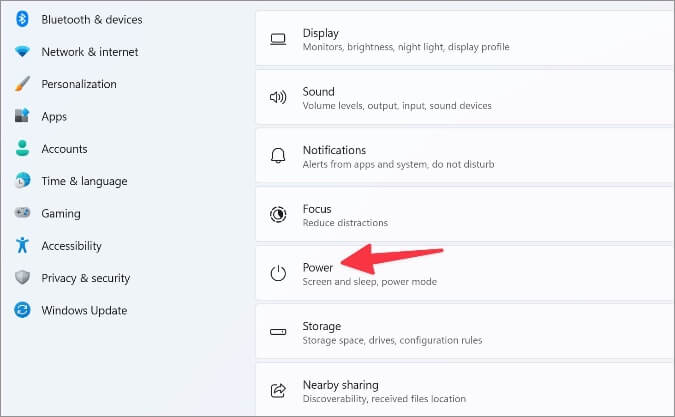Open the Personalization category
Screen dimensions: 675x417
pyautogui.click(x=79, y=84)
